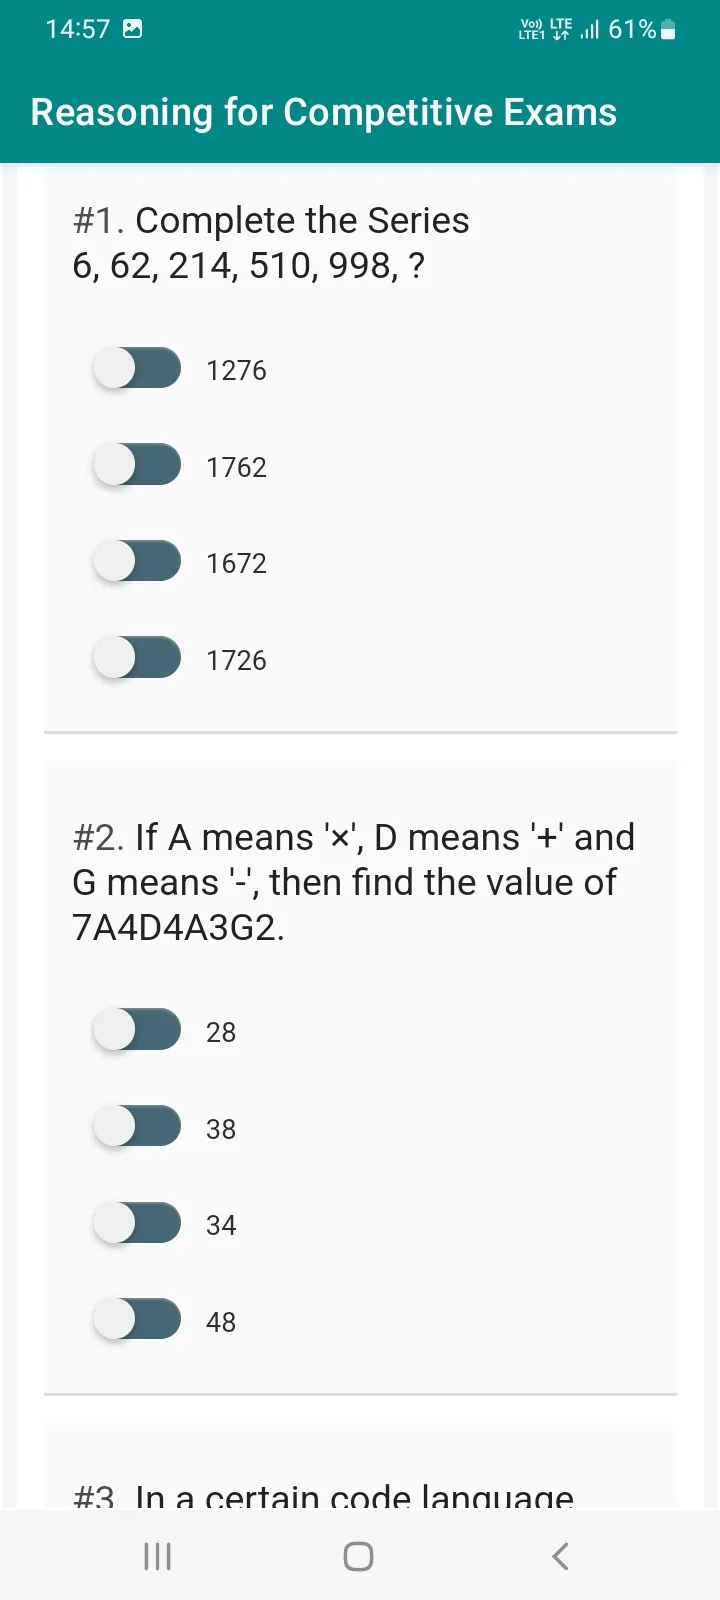Choose answer 38 via its switch

[x=137, y=1127]
